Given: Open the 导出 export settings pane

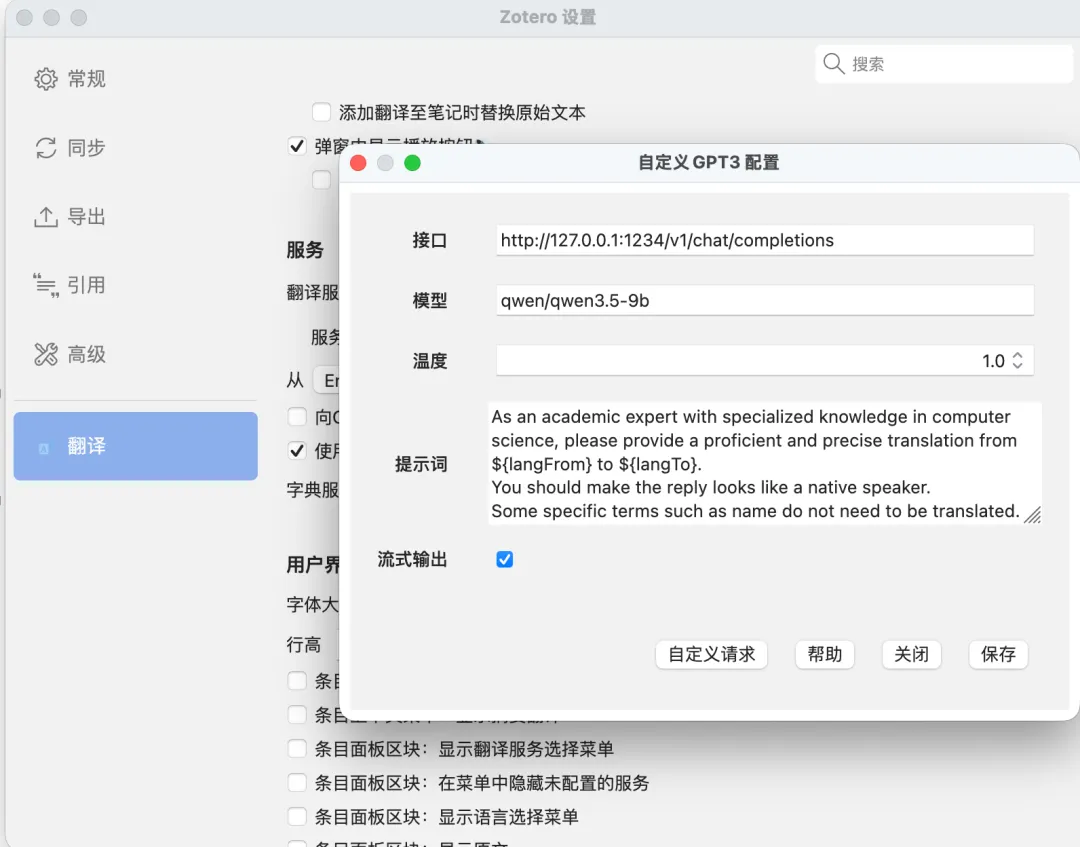Looking at the screenshot, I should point(70,216).
